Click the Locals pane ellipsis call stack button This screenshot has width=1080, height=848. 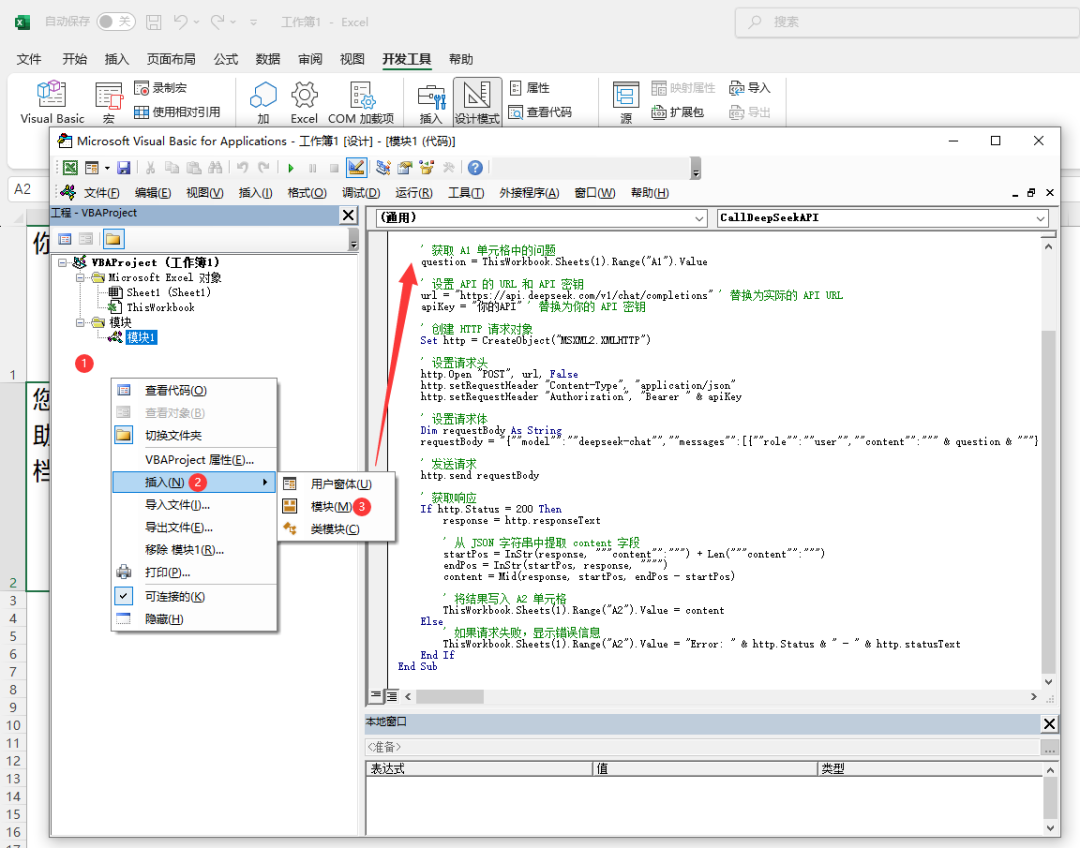tap(1049, 747)
